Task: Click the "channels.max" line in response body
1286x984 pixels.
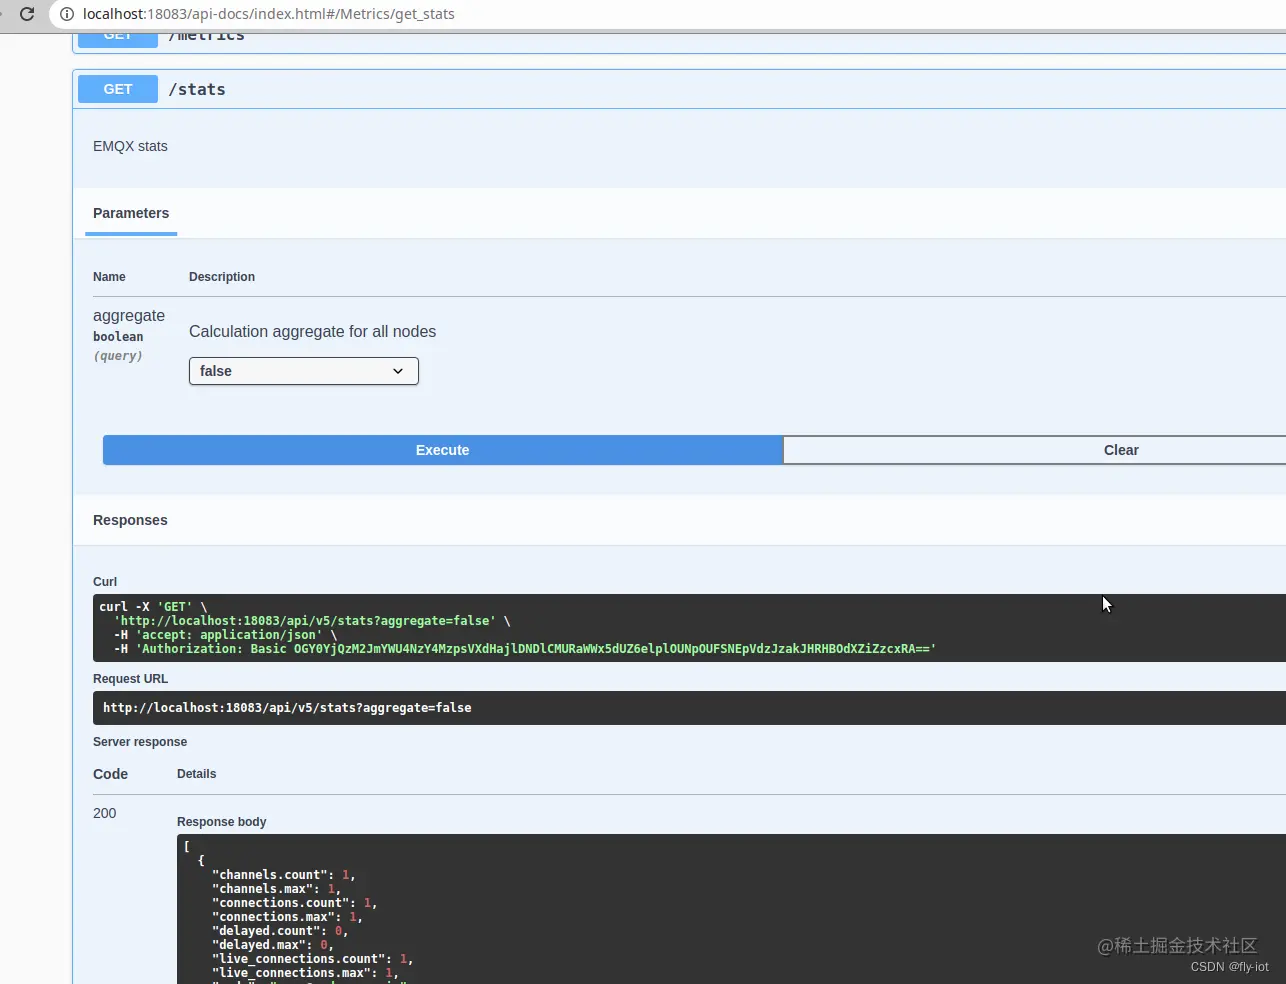Action: coord(276,889)
